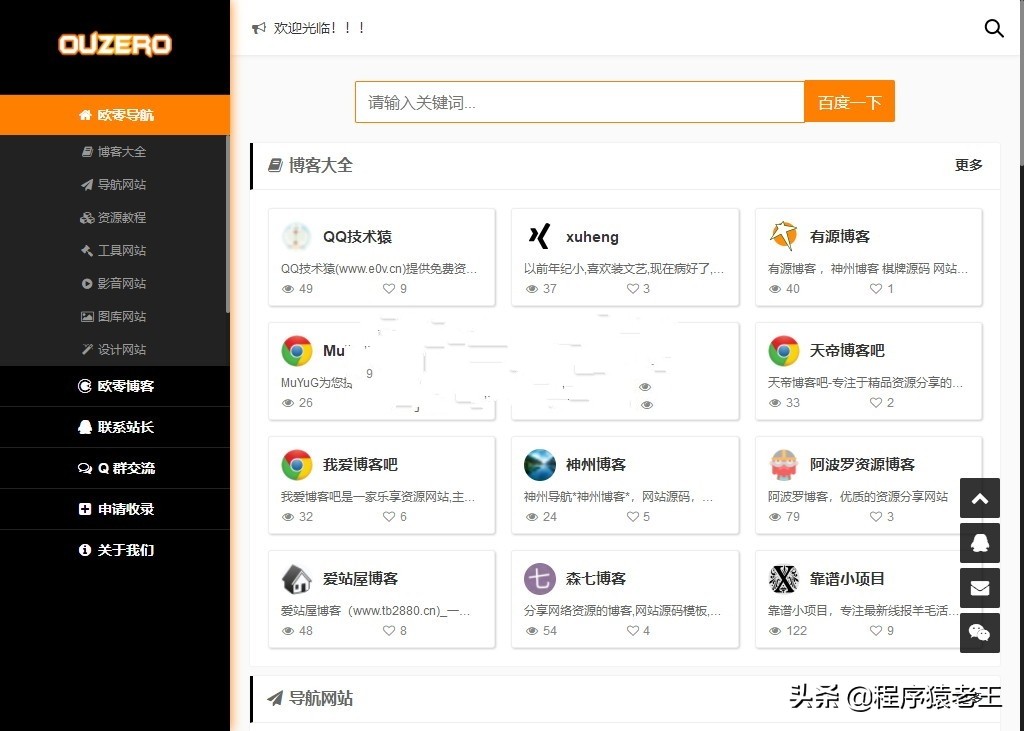Click the xuheng X logo icon
Image resolution: width=1024 pixels, height=731 pixels.
click(539, 236)
